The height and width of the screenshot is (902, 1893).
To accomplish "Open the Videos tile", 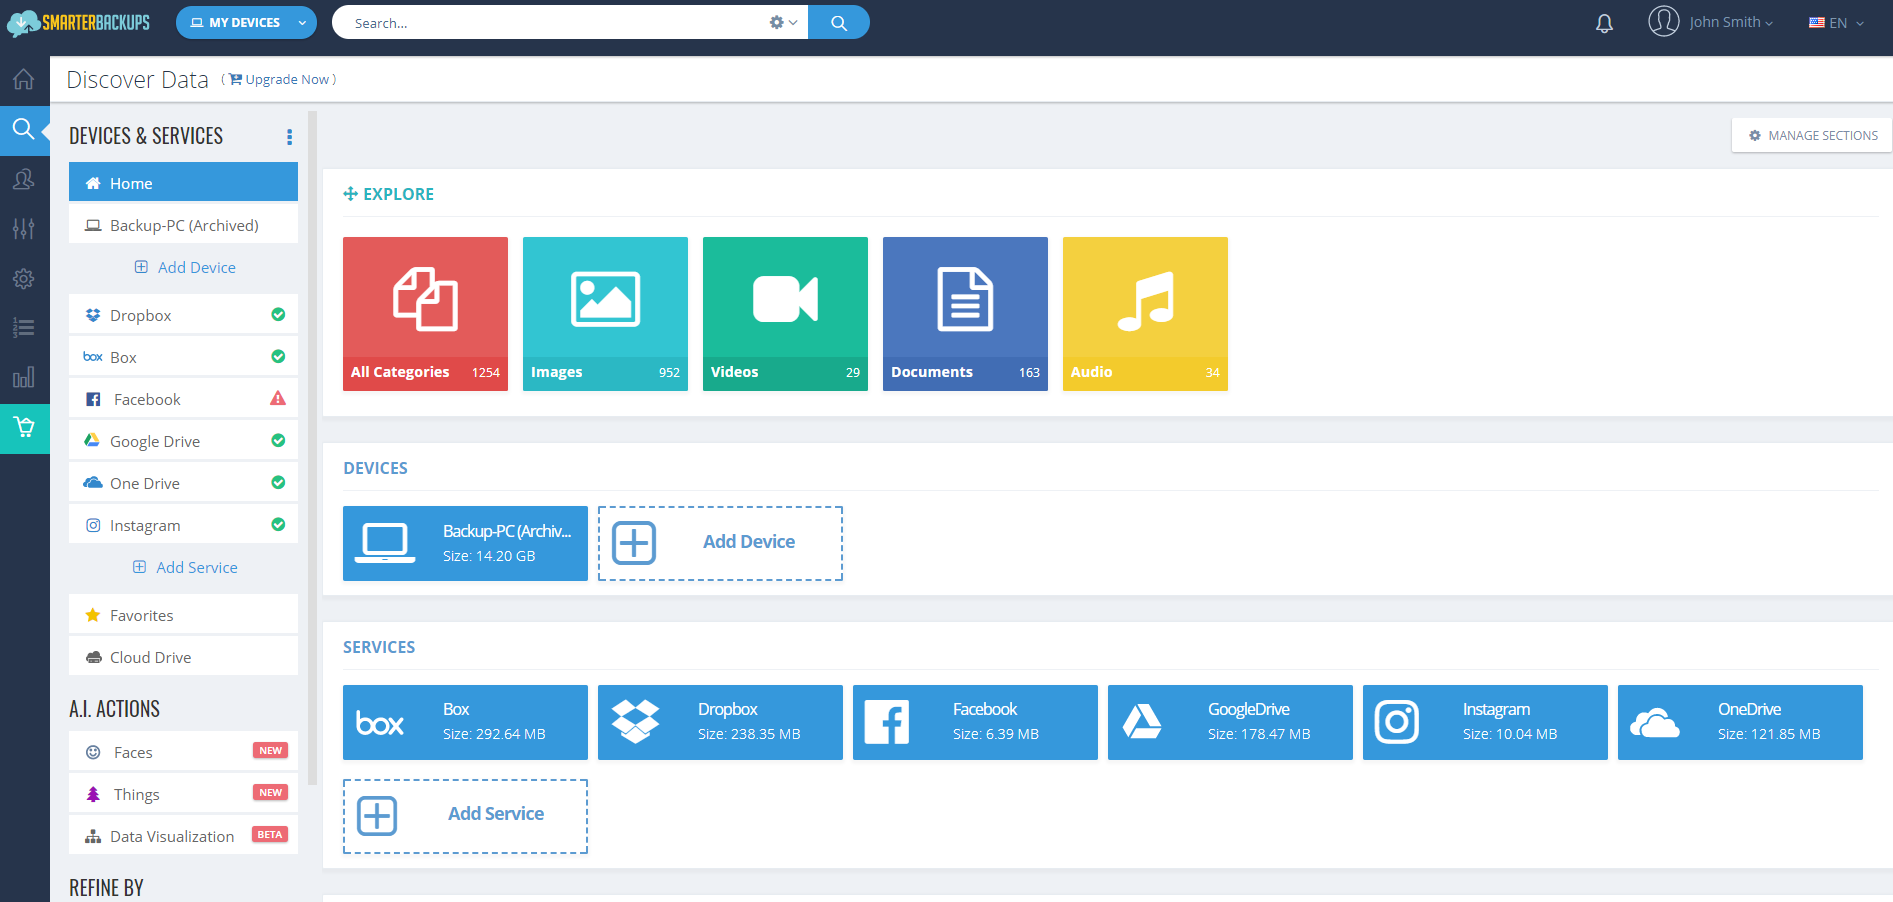I will (x=785, y=314).
